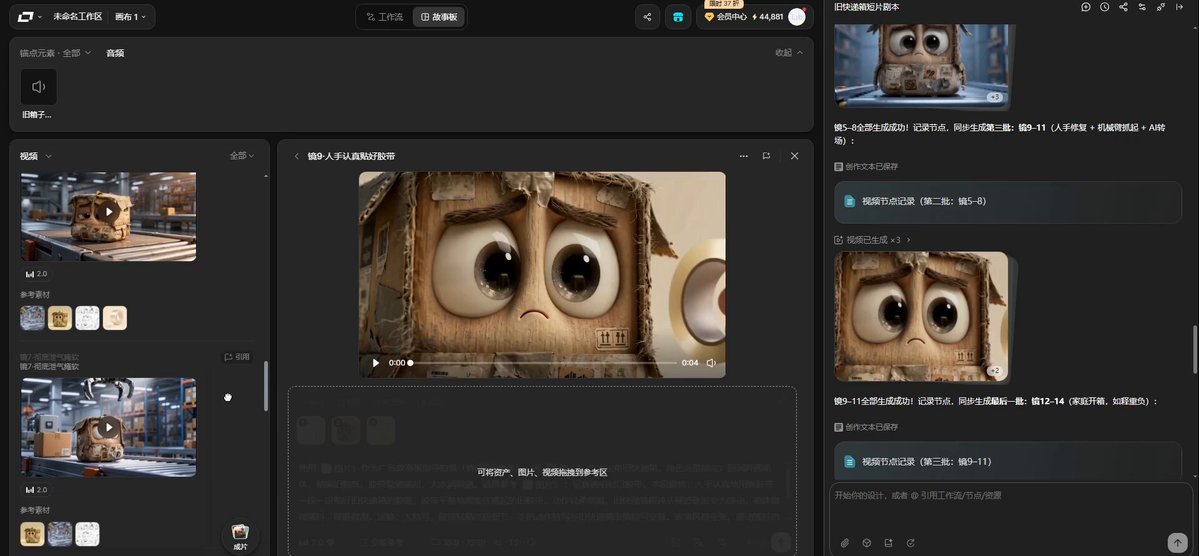The height and width of the screenshot is (556, 1199).
Task: Open the cyan store icon button
Action: coord(677,17)
